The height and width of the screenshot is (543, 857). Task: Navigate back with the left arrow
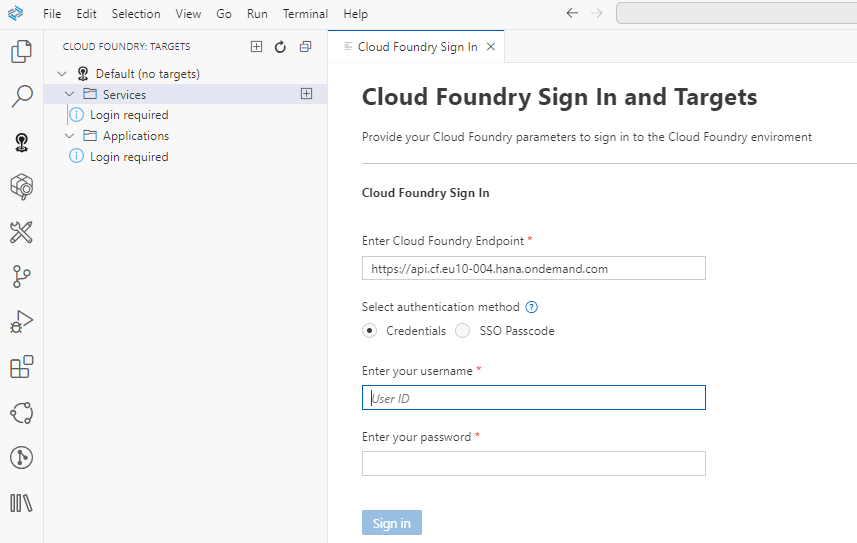[572, 13]
